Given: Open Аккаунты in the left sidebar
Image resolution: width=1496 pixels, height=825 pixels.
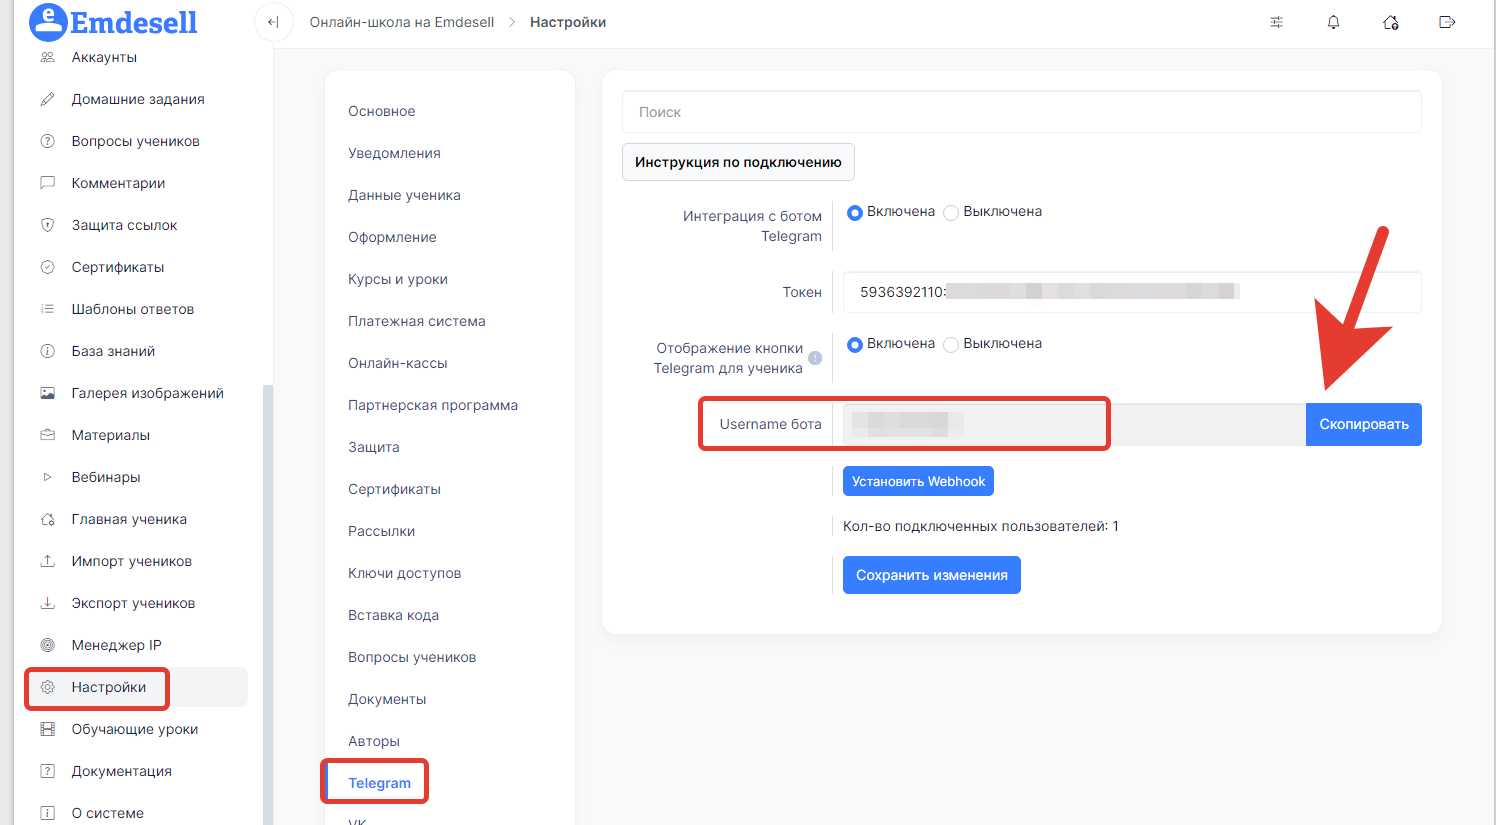Looking at the screenshot, I should click(104, 57).
